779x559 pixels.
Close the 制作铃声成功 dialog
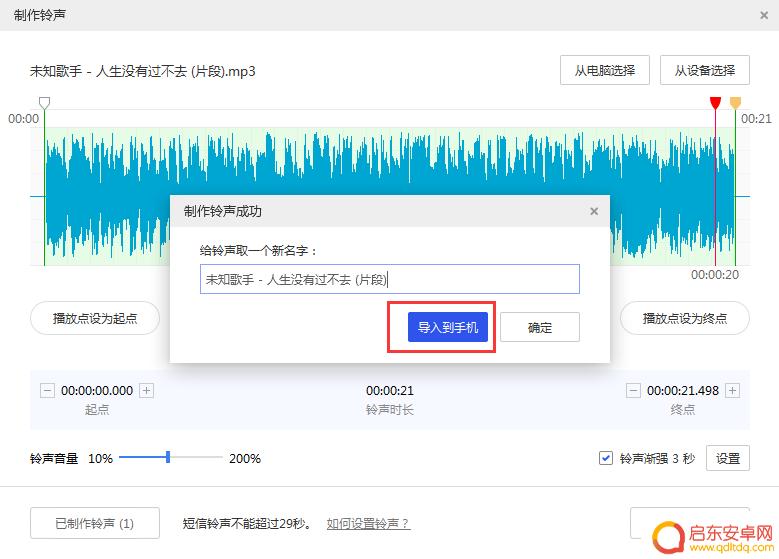tap(594, 211)
